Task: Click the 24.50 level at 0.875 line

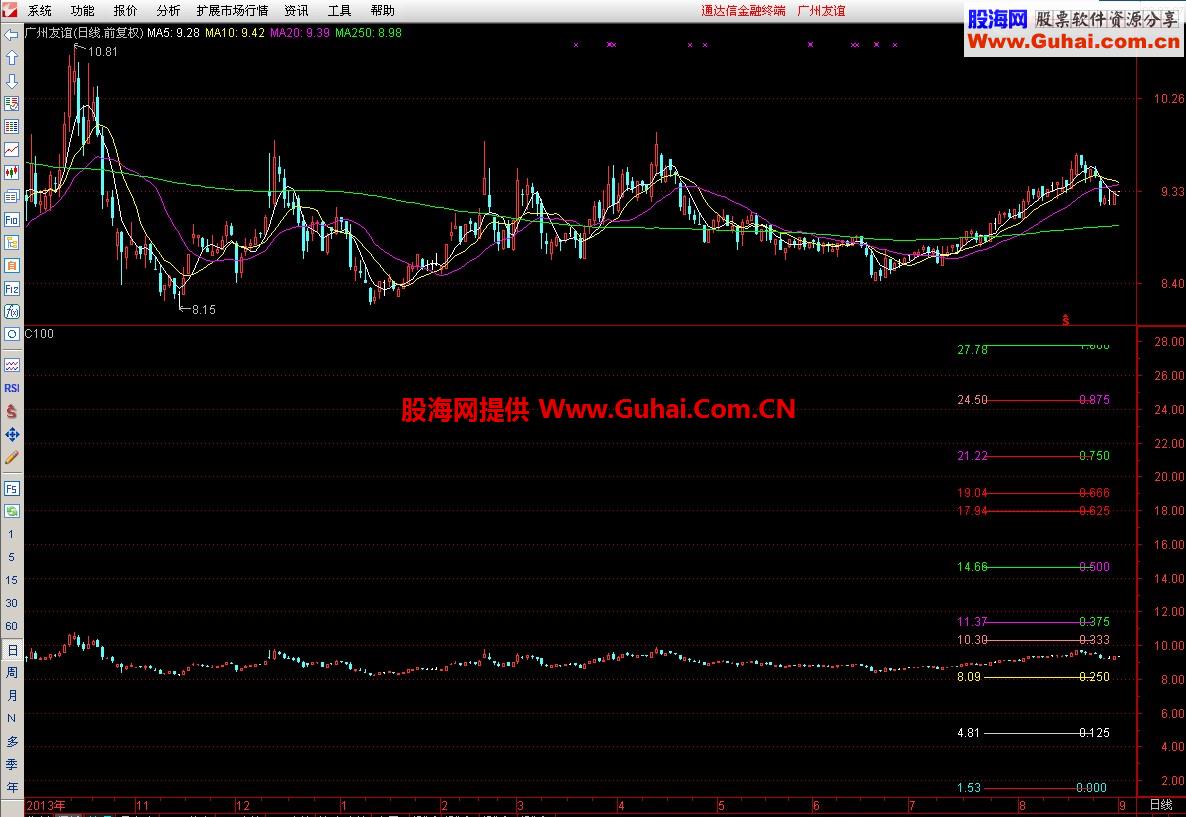Action: [972, 399]
